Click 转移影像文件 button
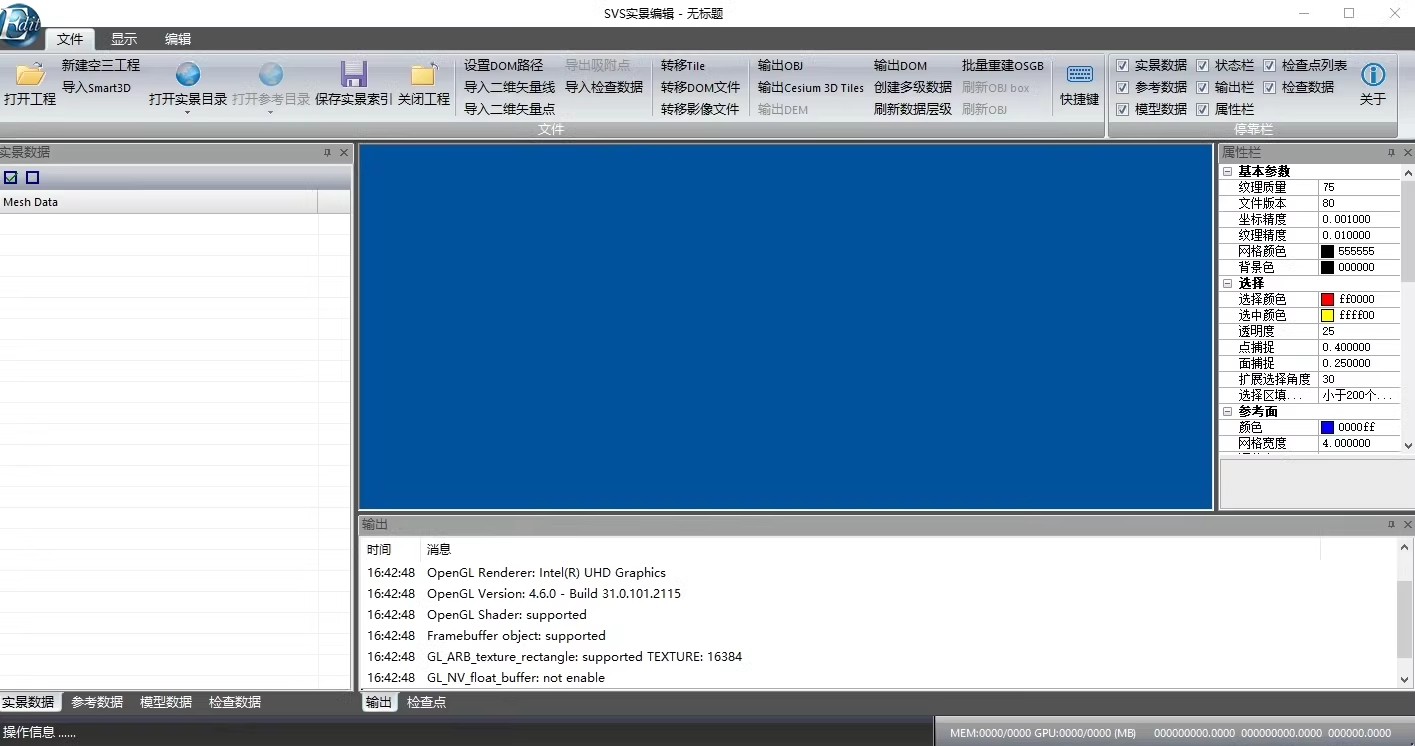 click(x=700, y=109)
